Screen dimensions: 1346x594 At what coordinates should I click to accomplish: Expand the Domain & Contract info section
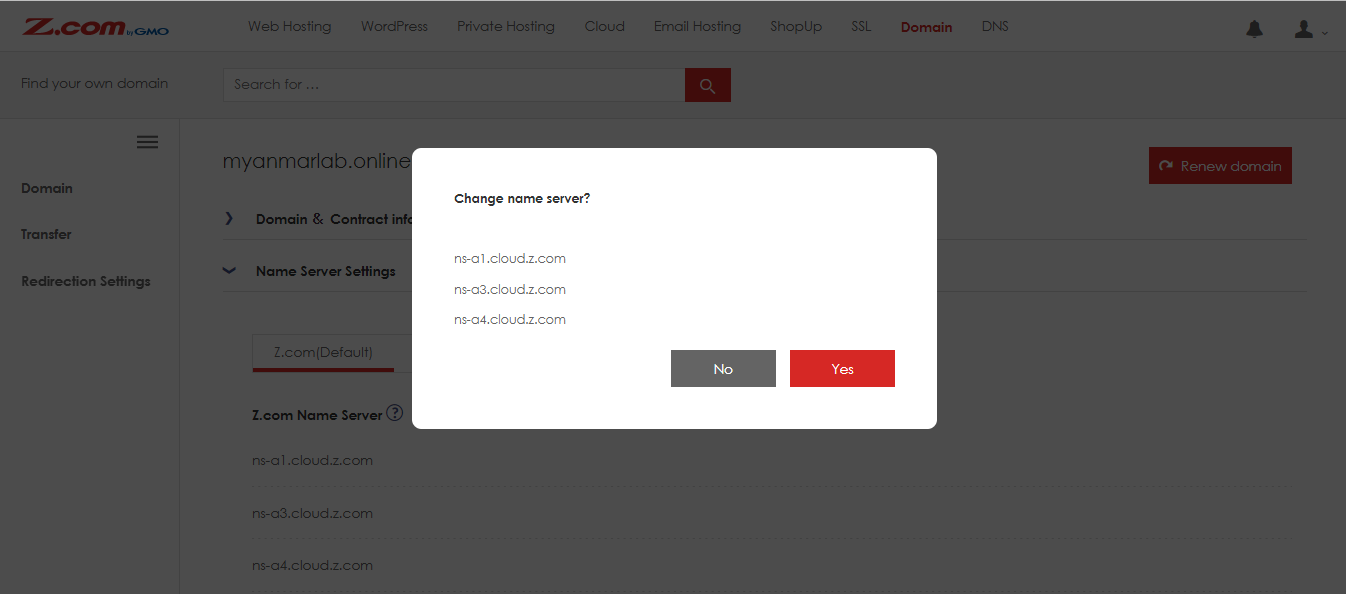318,219
